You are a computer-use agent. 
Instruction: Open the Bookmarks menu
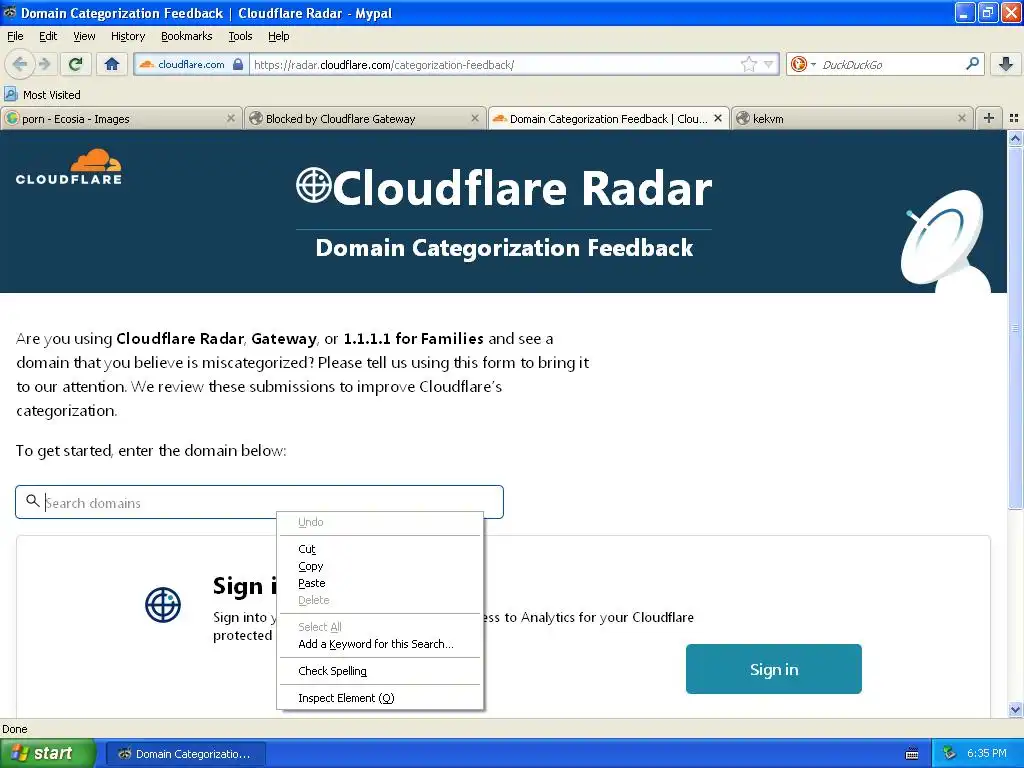point(187,36)
